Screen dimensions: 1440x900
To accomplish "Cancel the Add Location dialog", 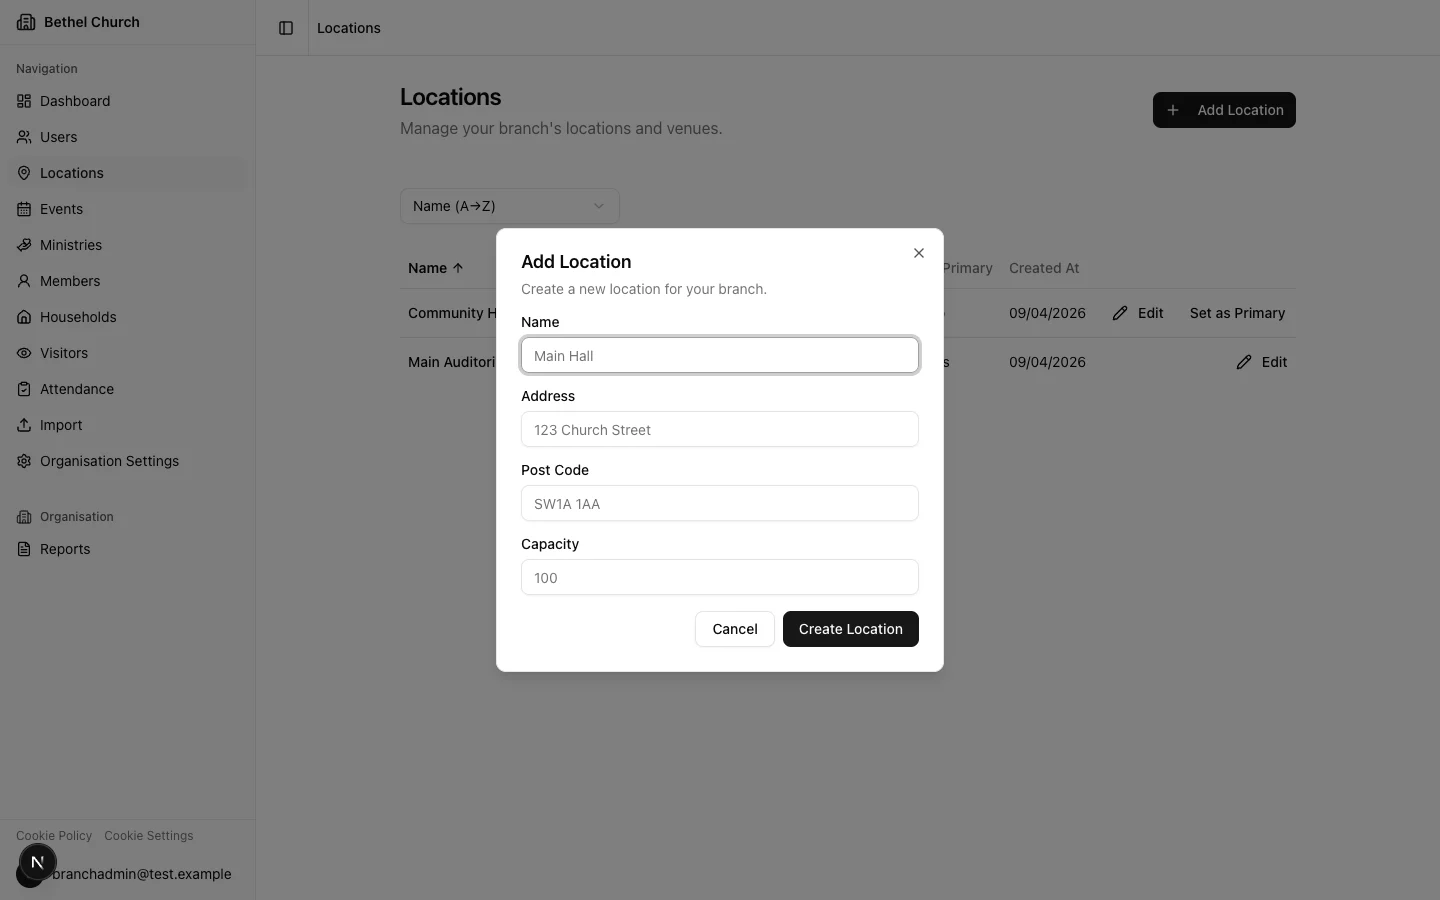I will pyautogui.click(x=735, y=629).
